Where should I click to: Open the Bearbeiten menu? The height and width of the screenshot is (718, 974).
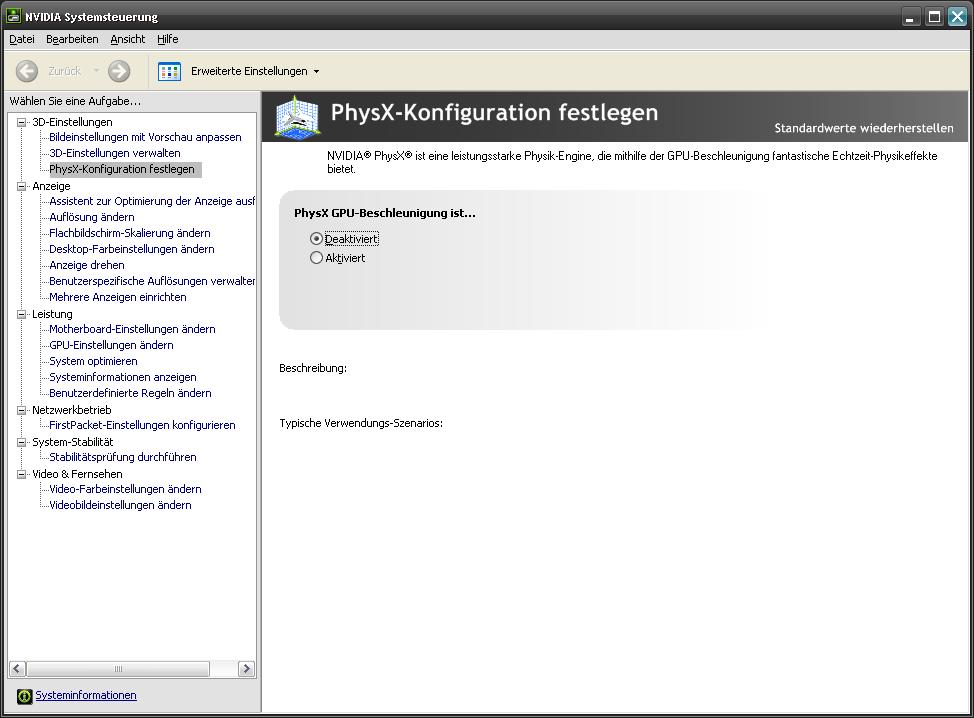click(72, 39)
